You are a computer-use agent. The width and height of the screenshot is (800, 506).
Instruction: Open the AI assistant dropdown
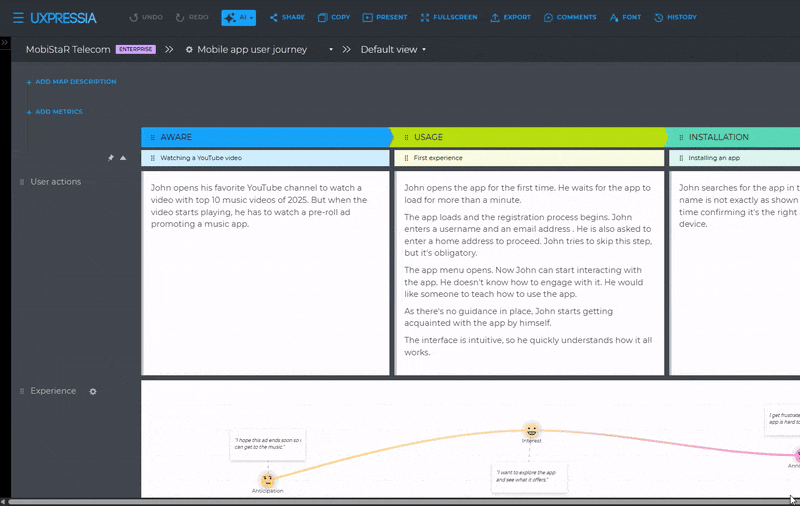(x=238, y=17)
